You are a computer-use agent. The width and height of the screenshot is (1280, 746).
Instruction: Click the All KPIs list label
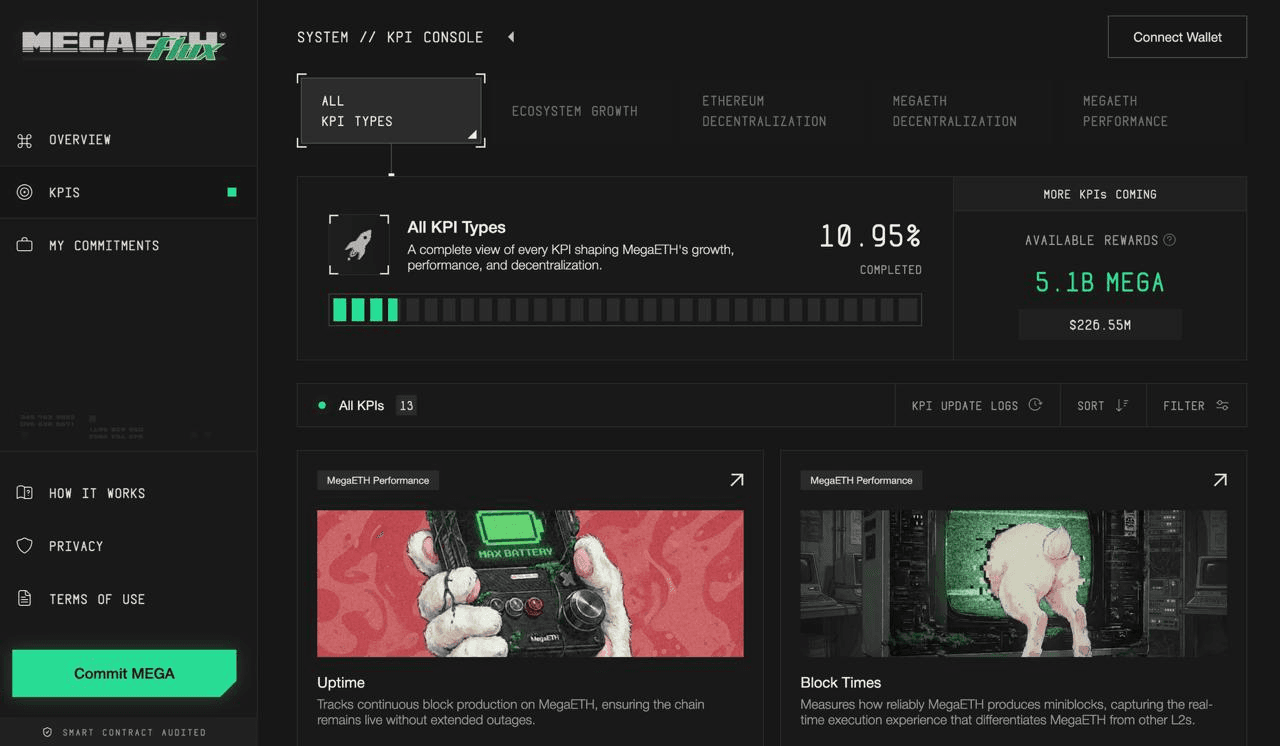tap(361, 406)
